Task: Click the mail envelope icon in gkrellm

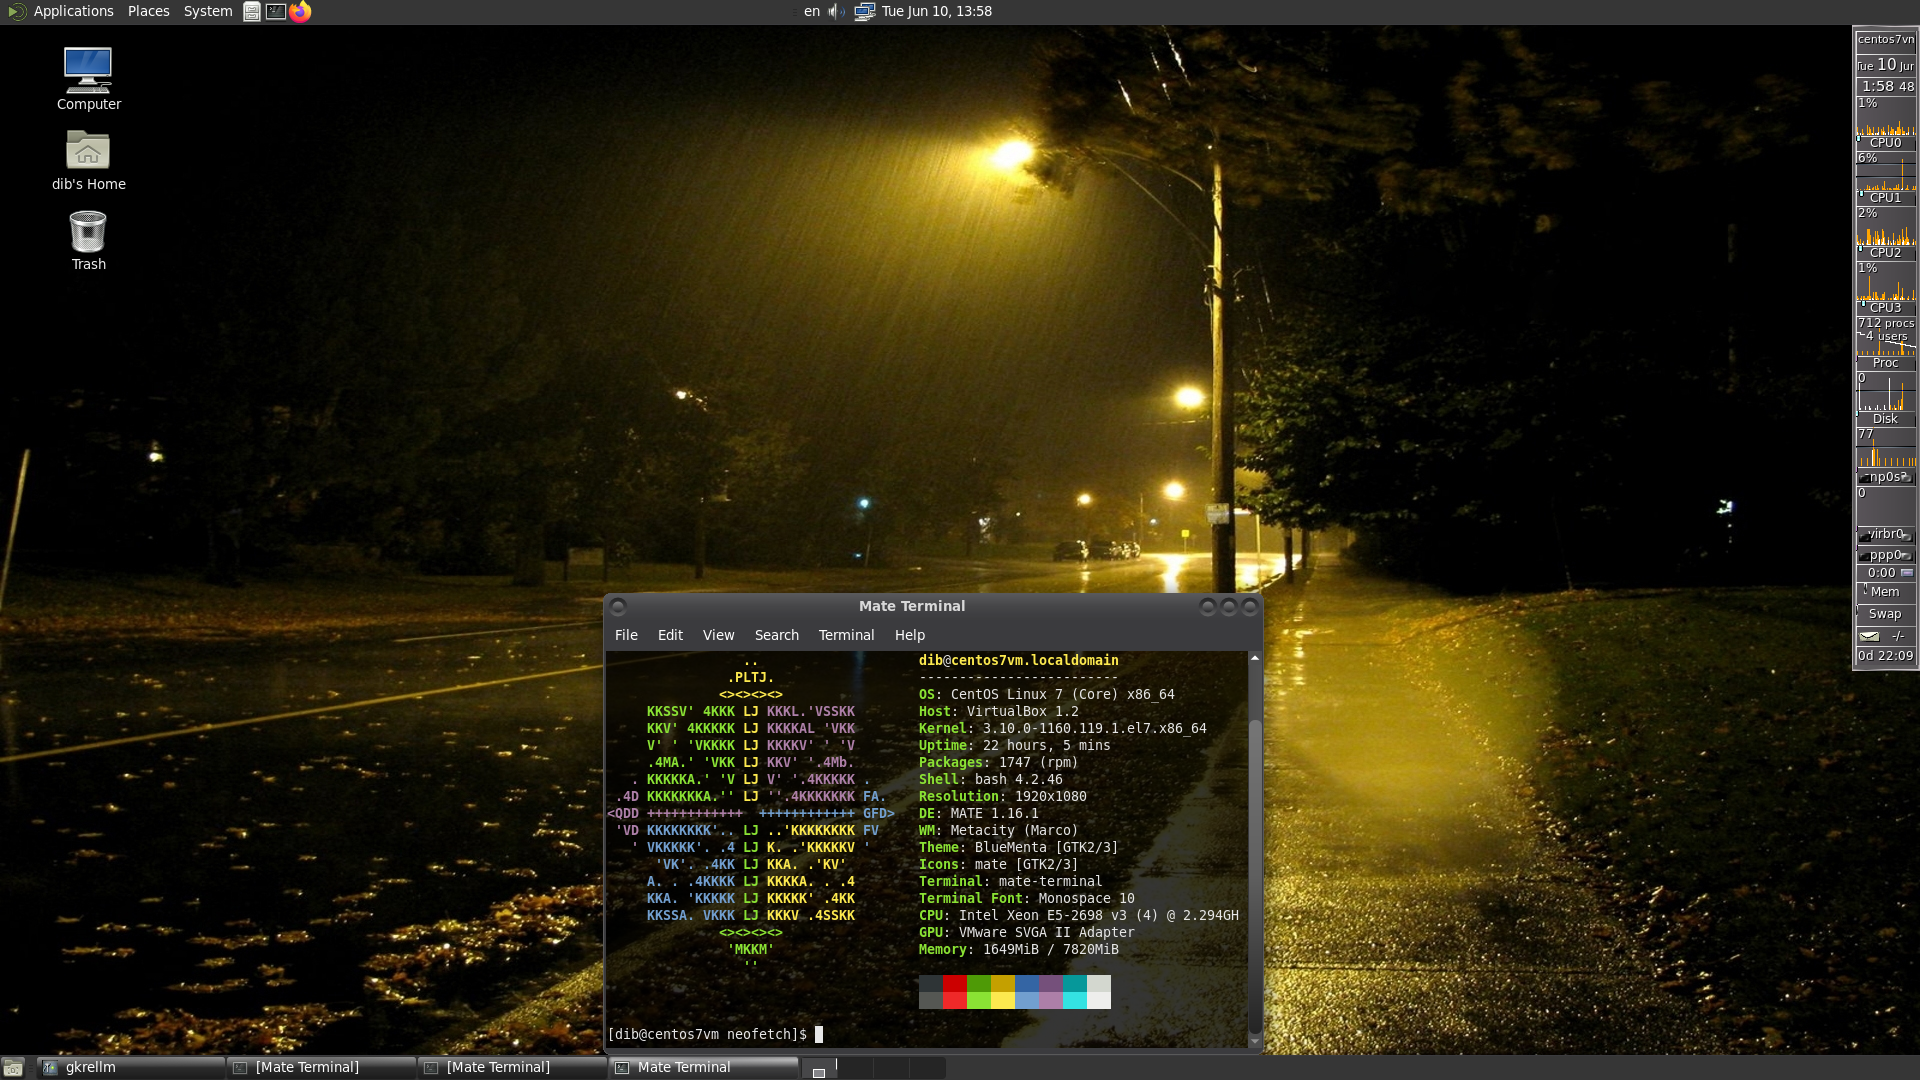Action: click(x=1870, y=636)
